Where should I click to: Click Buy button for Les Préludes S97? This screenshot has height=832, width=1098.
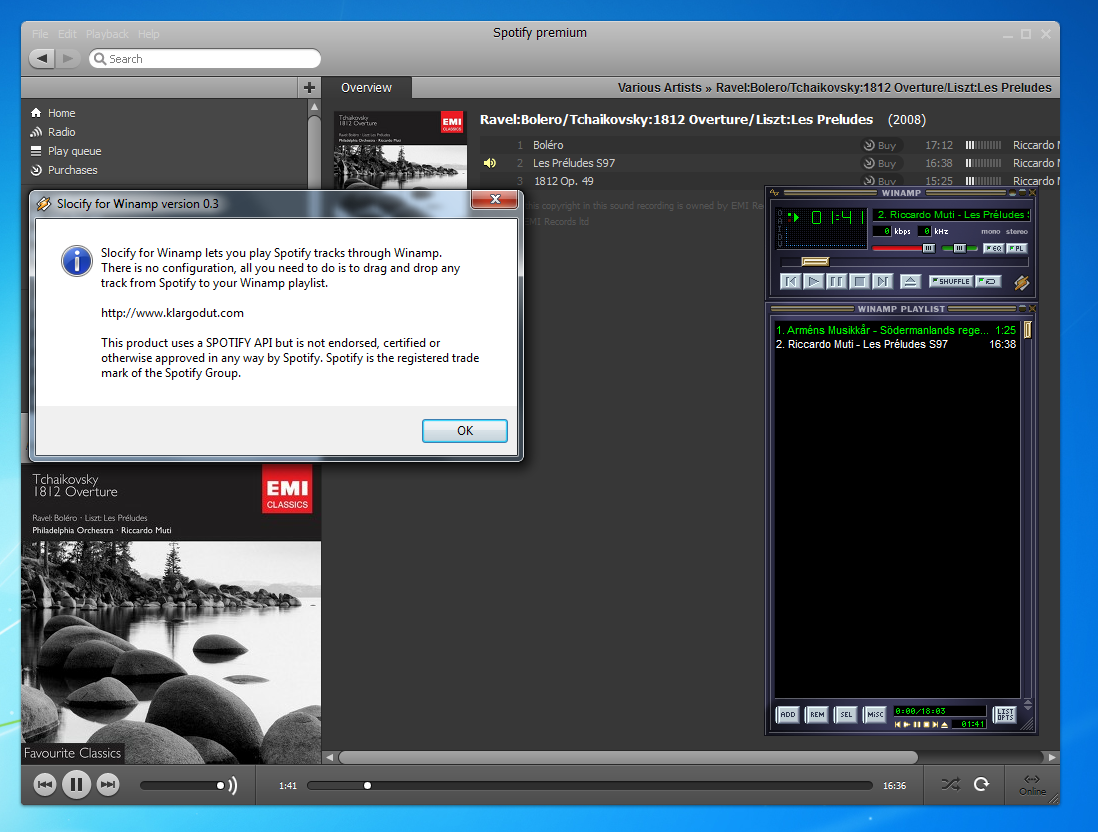(x=880, y=163)
